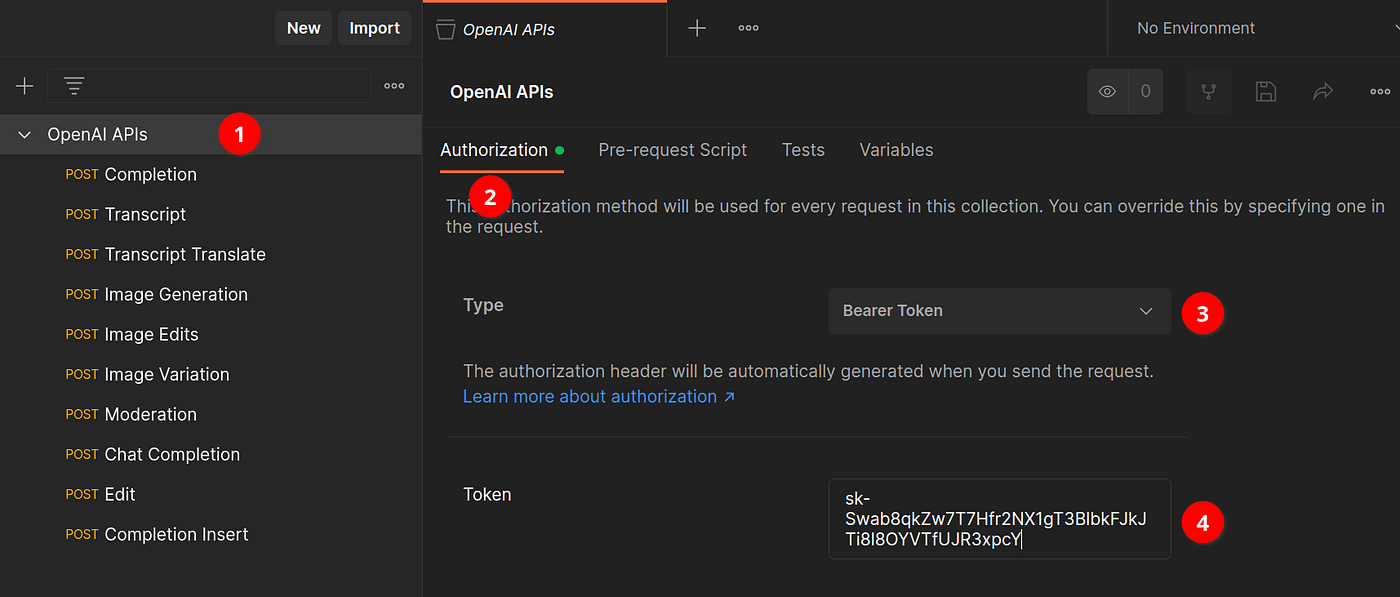Select the Chat Completion request

[x=171, y=454]
